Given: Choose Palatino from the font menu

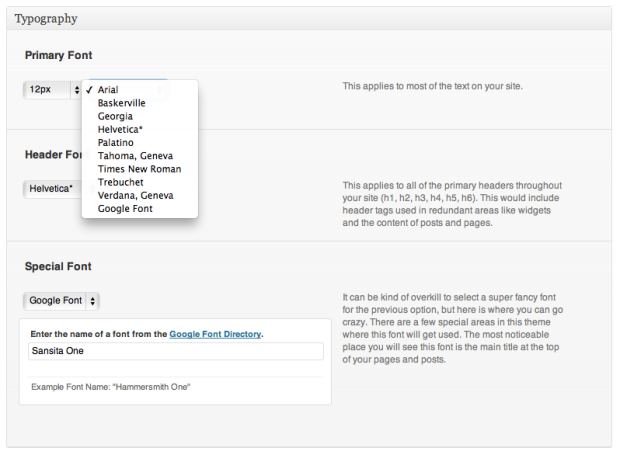Looking at the screenshot, I should [x=115, y=142].
